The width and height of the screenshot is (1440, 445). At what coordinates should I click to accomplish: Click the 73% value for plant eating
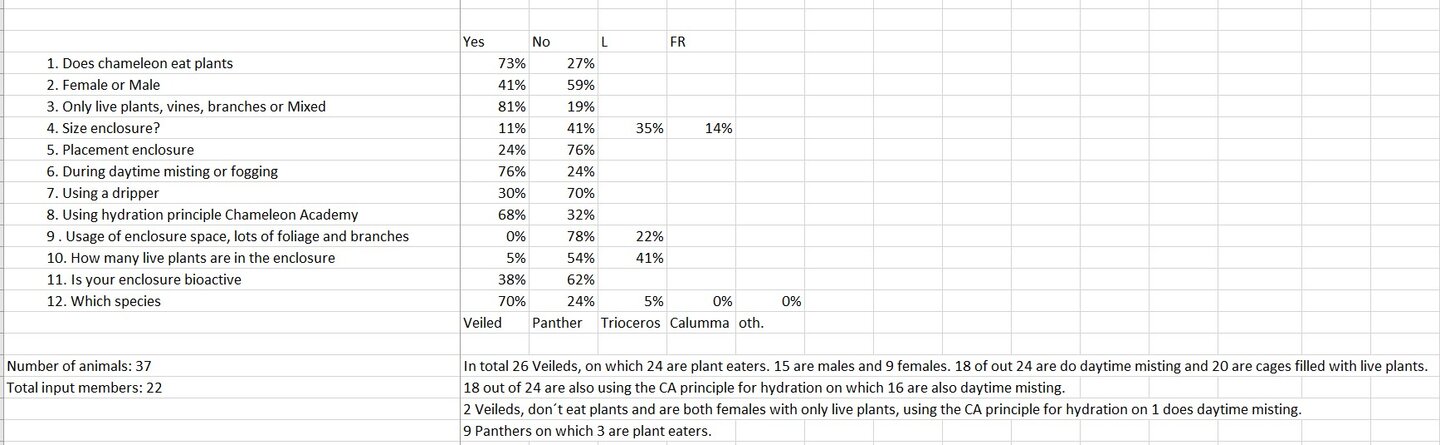click(x=495, y=63)
